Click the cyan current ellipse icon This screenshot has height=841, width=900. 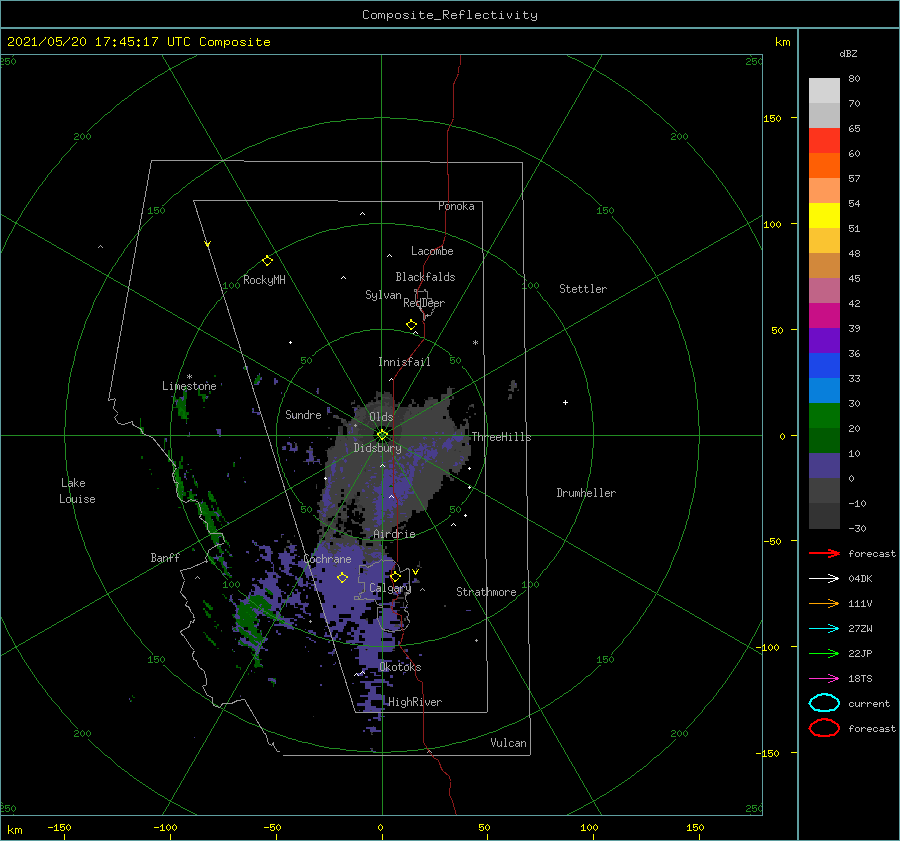pos(824,703)
